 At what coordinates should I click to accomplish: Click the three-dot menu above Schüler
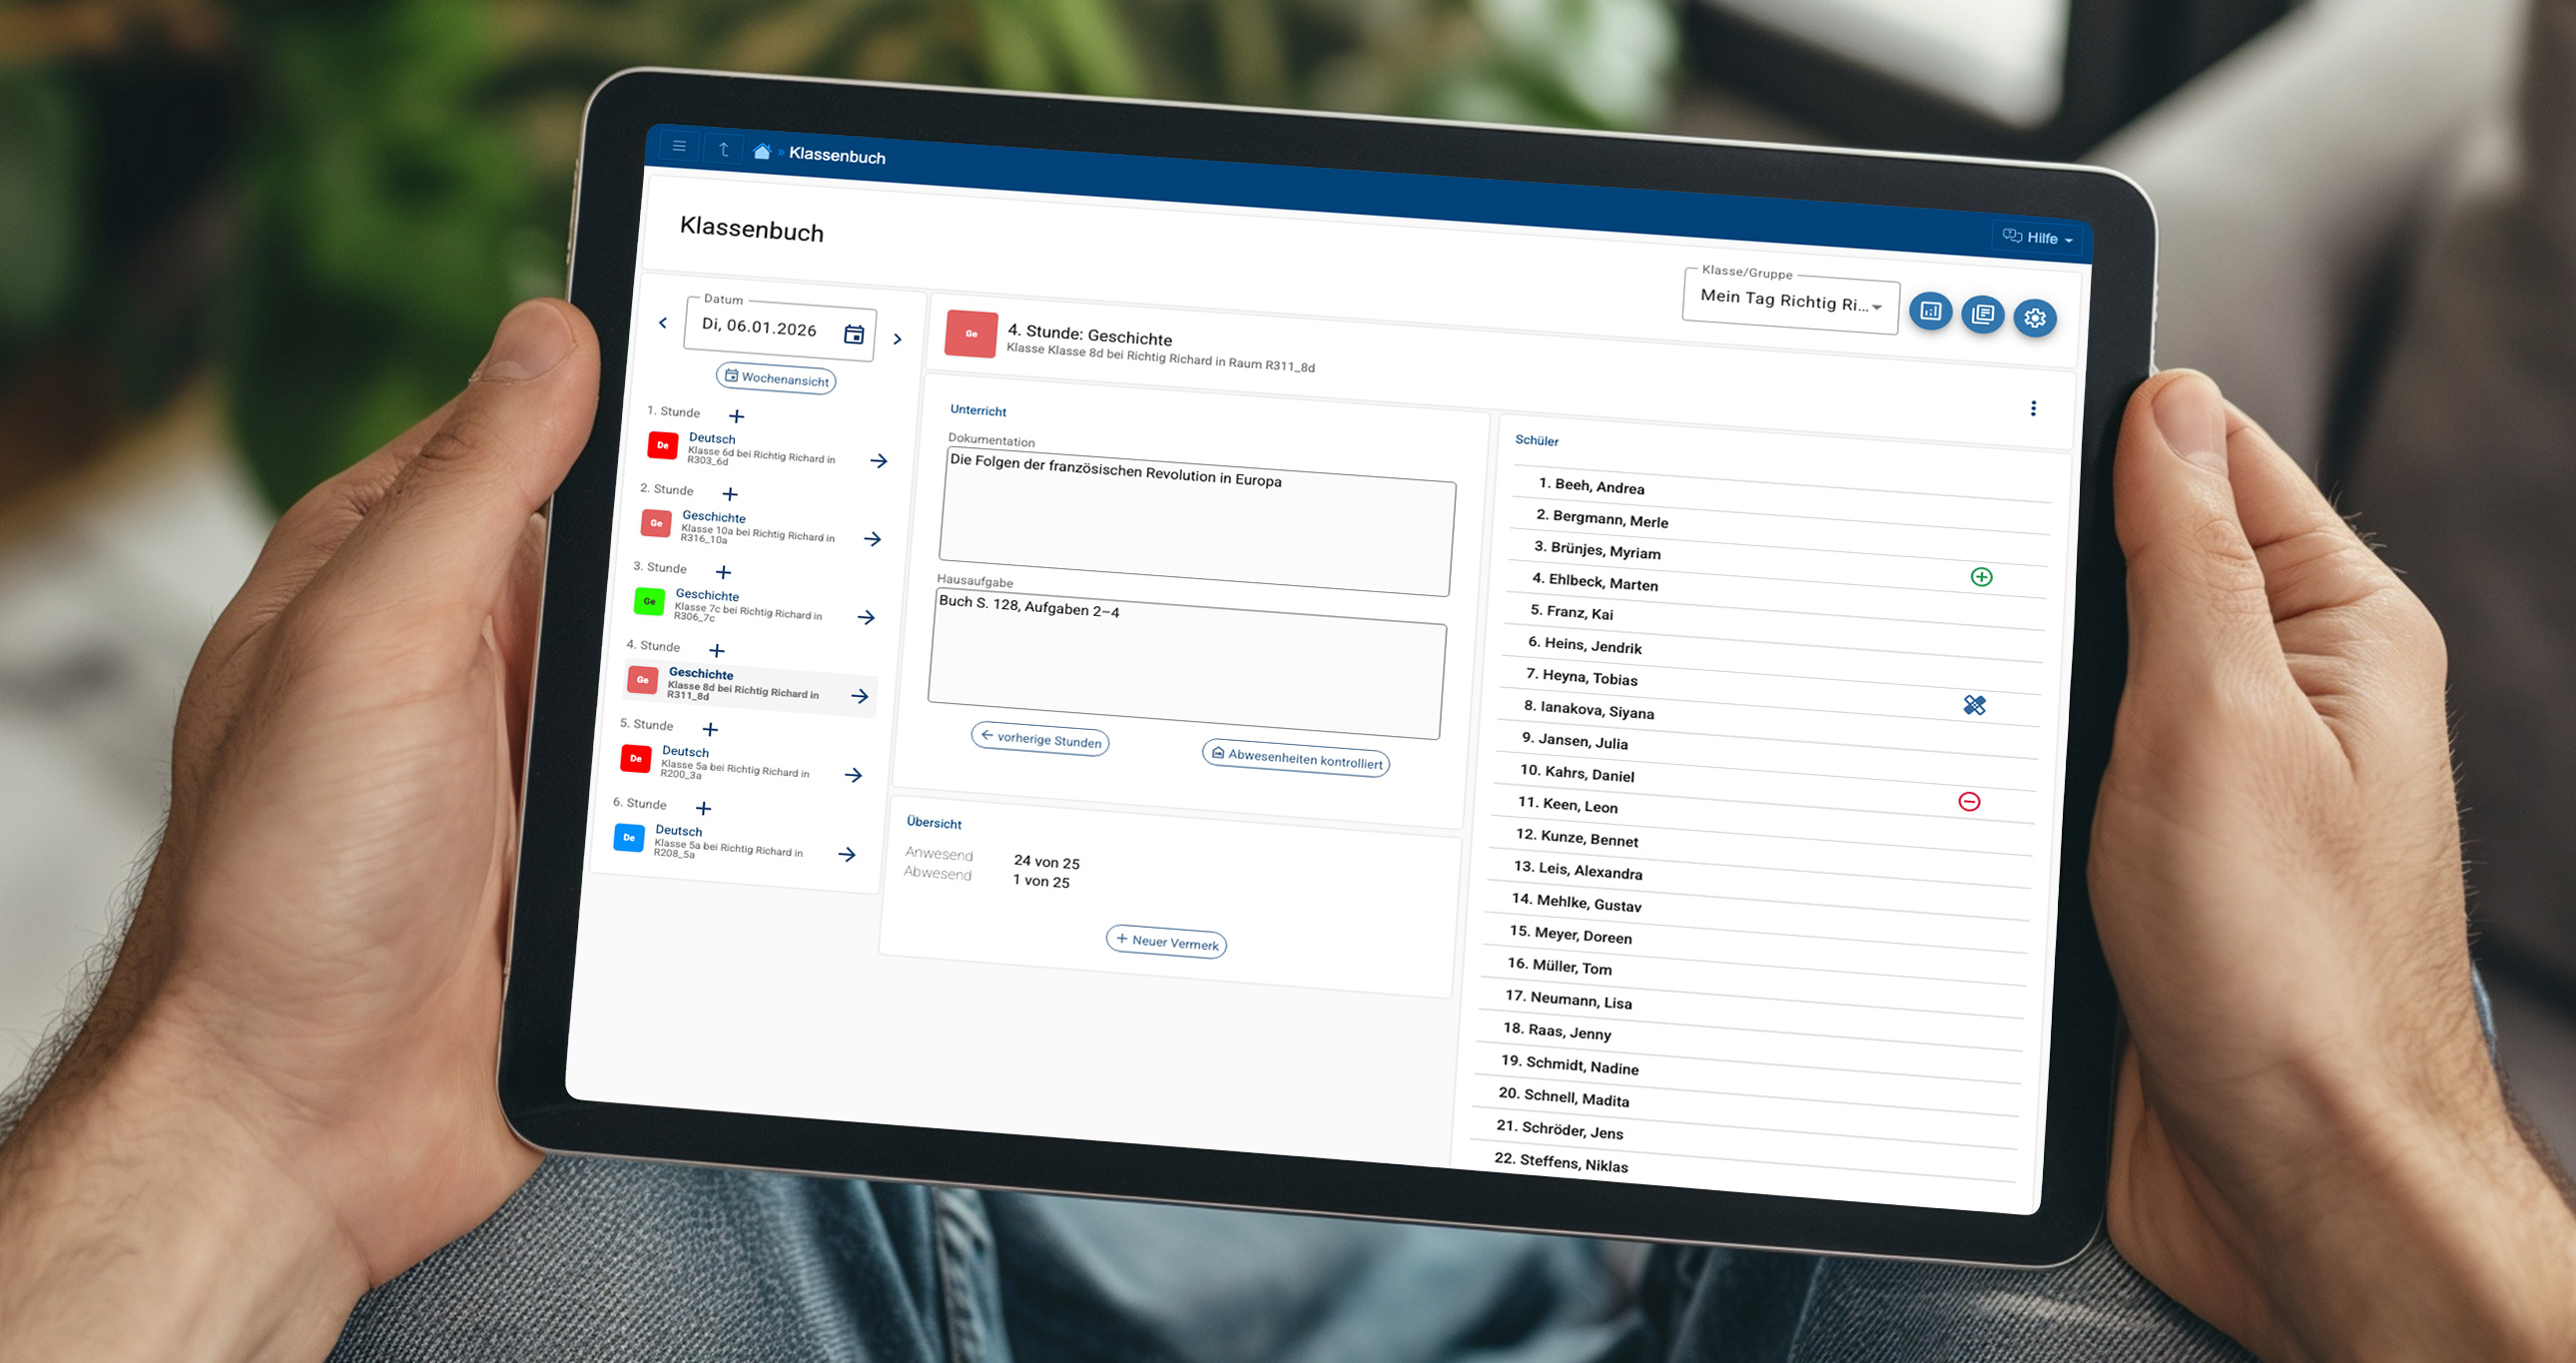pos(2033,408)
